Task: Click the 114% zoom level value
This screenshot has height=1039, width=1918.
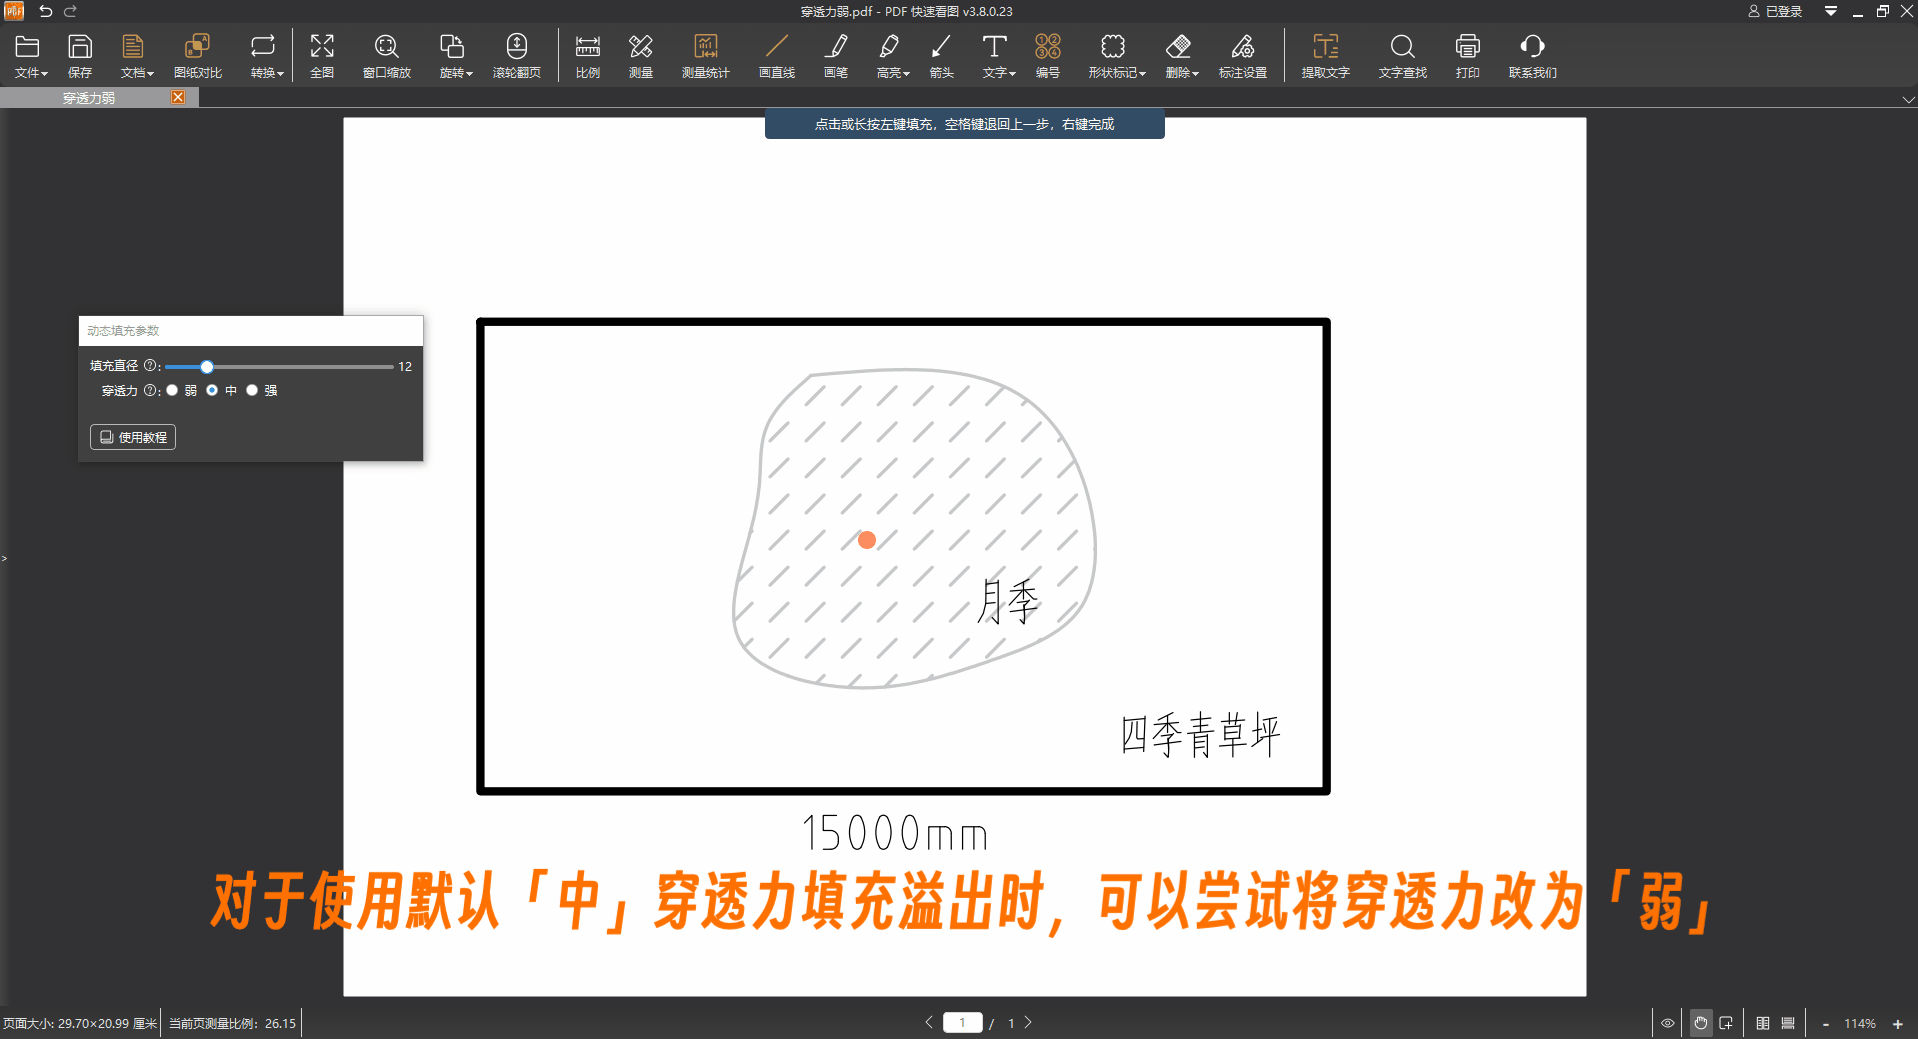Action: pyautogui.click(x=1860, y=1024)
